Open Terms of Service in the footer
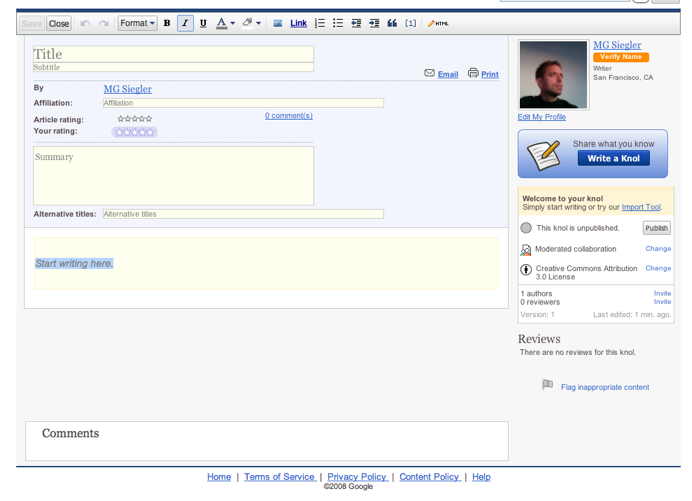This screenshot has width=692, height=501. pos(280,477)
